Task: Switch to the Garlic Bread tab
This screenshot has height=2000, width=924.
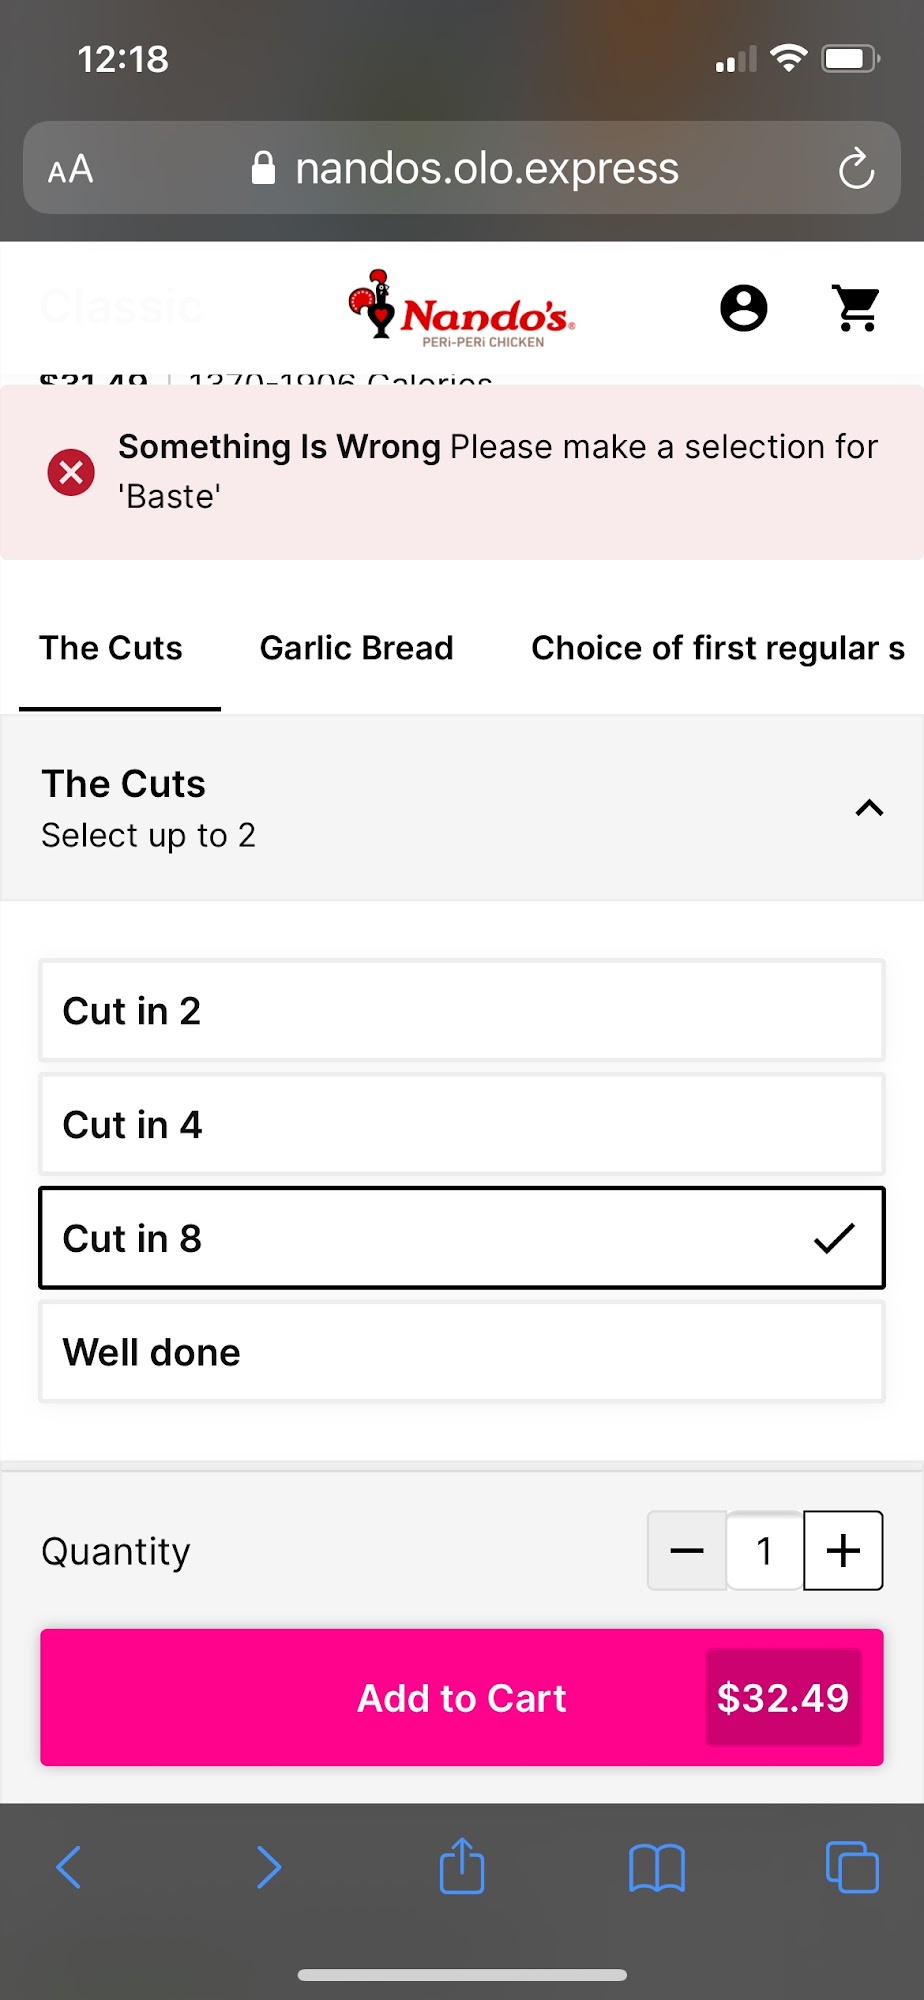Action: pyautogui.click(x=356, y=648)
